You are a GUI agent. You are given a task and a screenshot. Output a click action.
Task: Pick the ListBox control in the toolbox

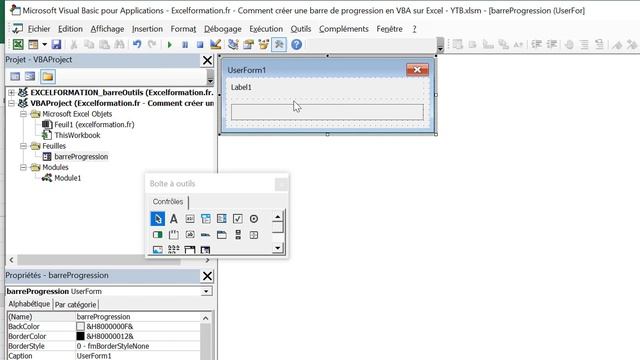pos(222,219)
